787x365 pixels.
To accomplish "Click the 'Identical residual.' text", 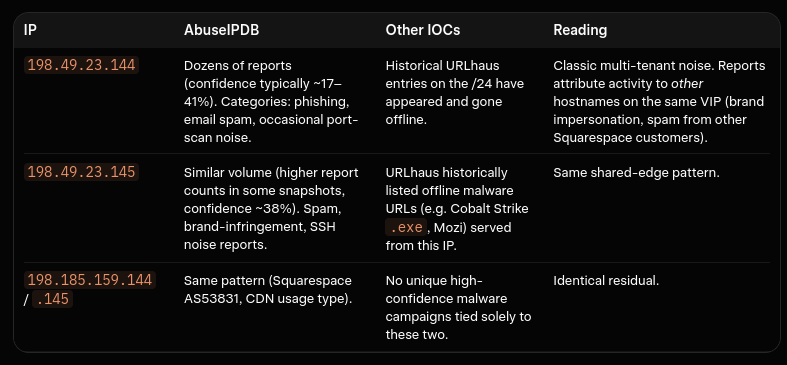I will click(606, 281).
